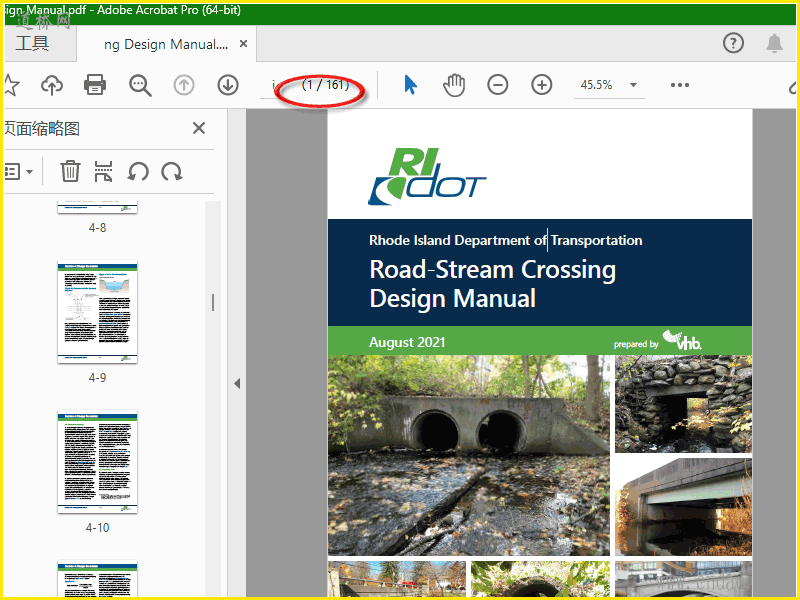Collapse the left navigation pane arrow
The height and width of the screenshot is (600, 800).
[237, 383]
